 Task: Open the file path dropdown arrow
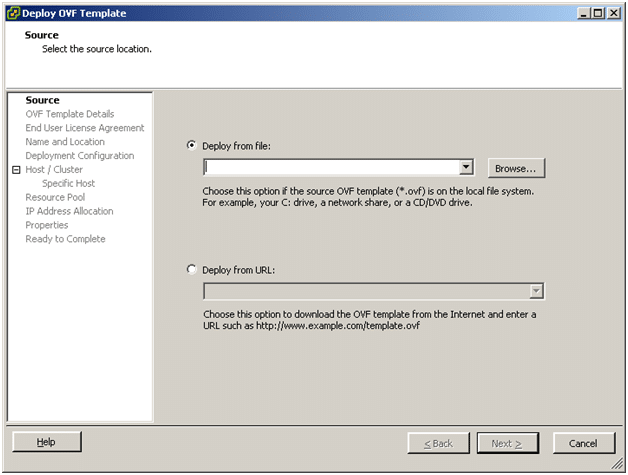click(x=465, y=168)
